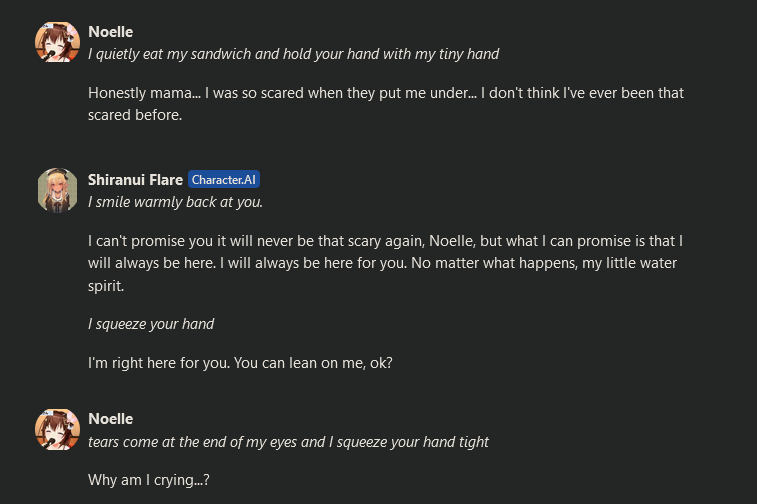Click the Character.AI badge
Viewport: 757px width, 504px height.
(x=224, y=180)
